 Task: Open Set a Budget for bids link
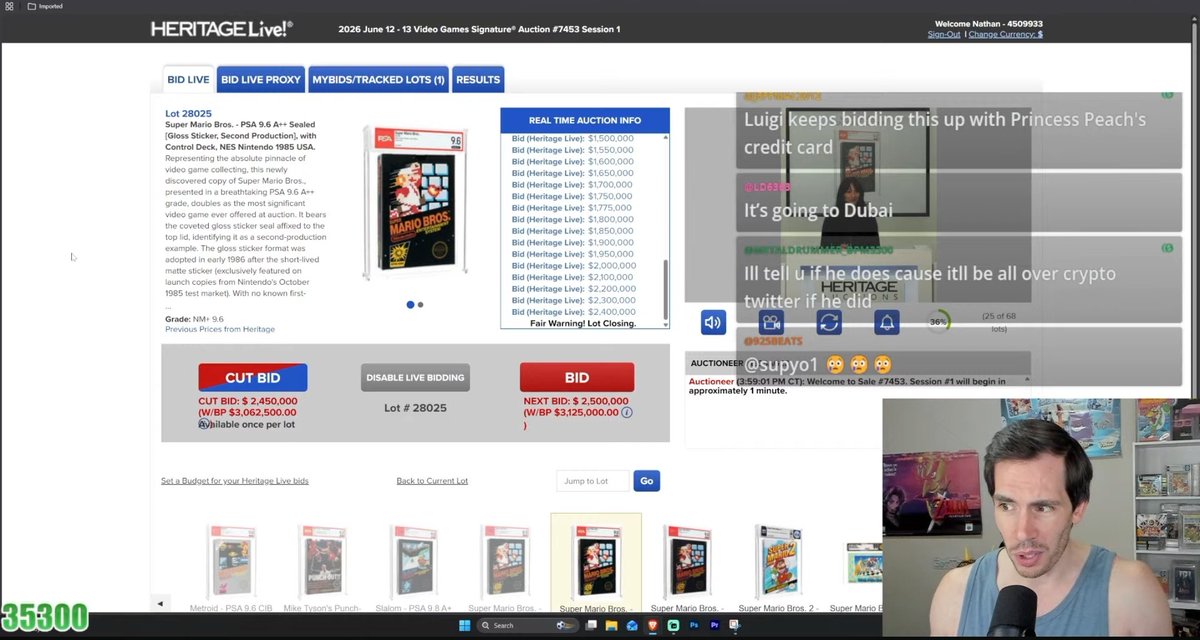[235, 481]
